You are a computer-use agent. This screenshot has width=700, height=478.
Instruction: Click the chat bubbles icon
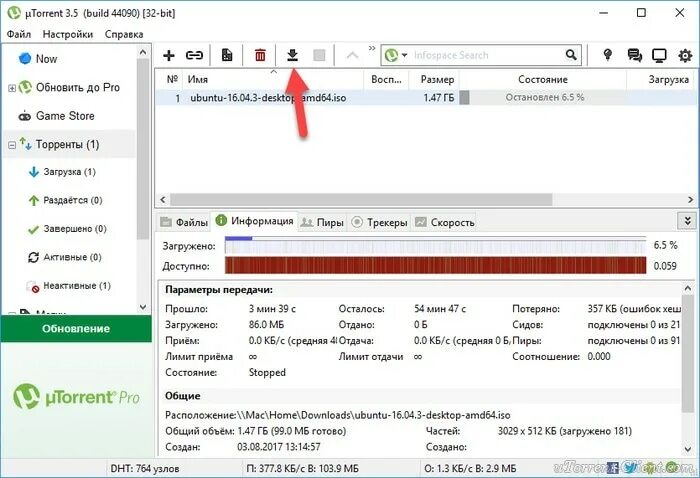point(634,55)
